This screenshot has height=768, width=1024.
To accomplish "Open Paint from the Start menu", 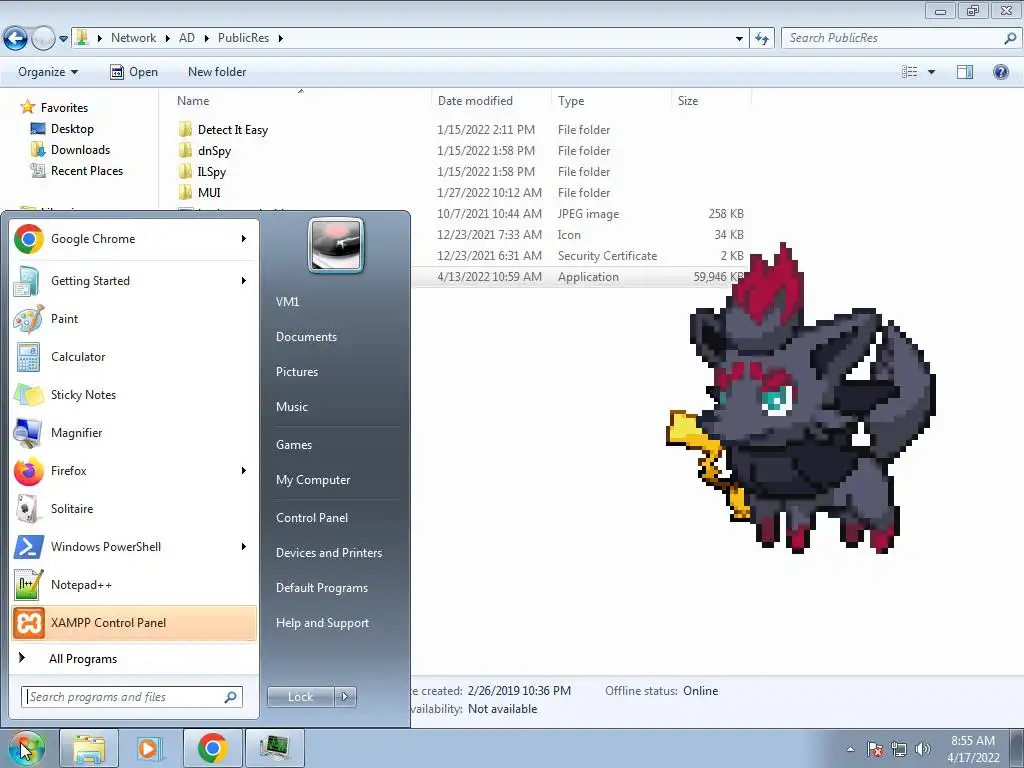I will coord(134,319).
